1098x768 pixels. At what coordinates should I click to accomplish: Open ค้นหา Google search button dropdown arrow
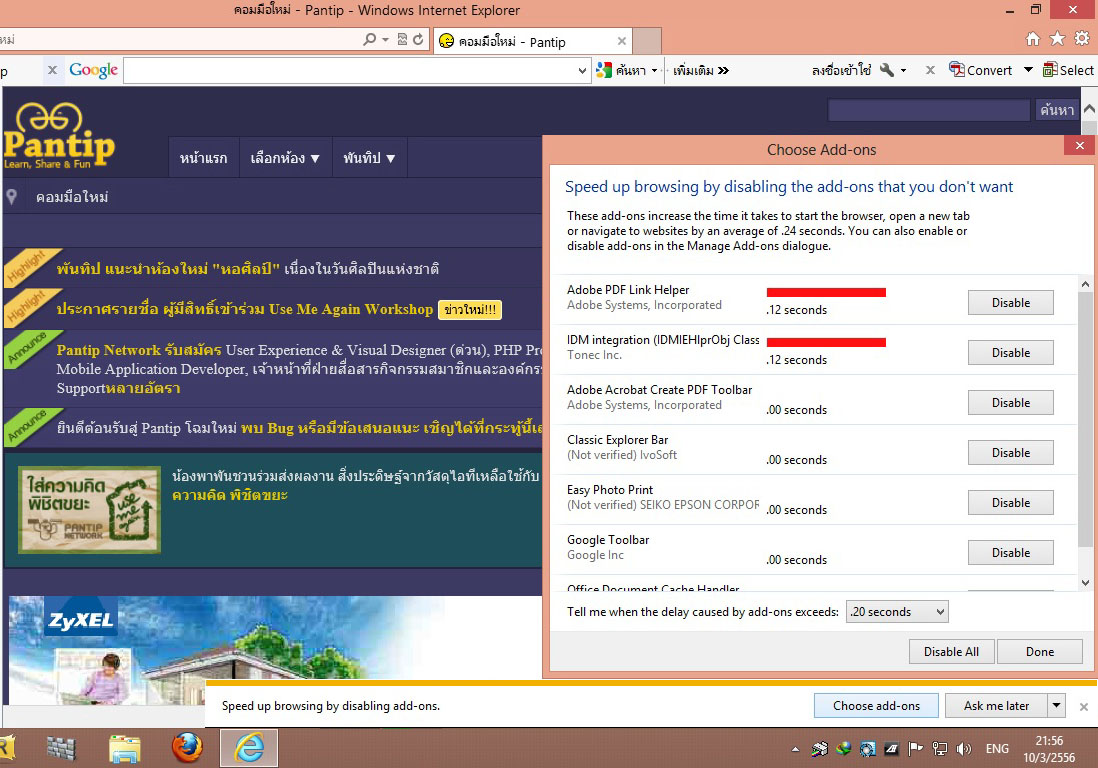pos(655,70)
